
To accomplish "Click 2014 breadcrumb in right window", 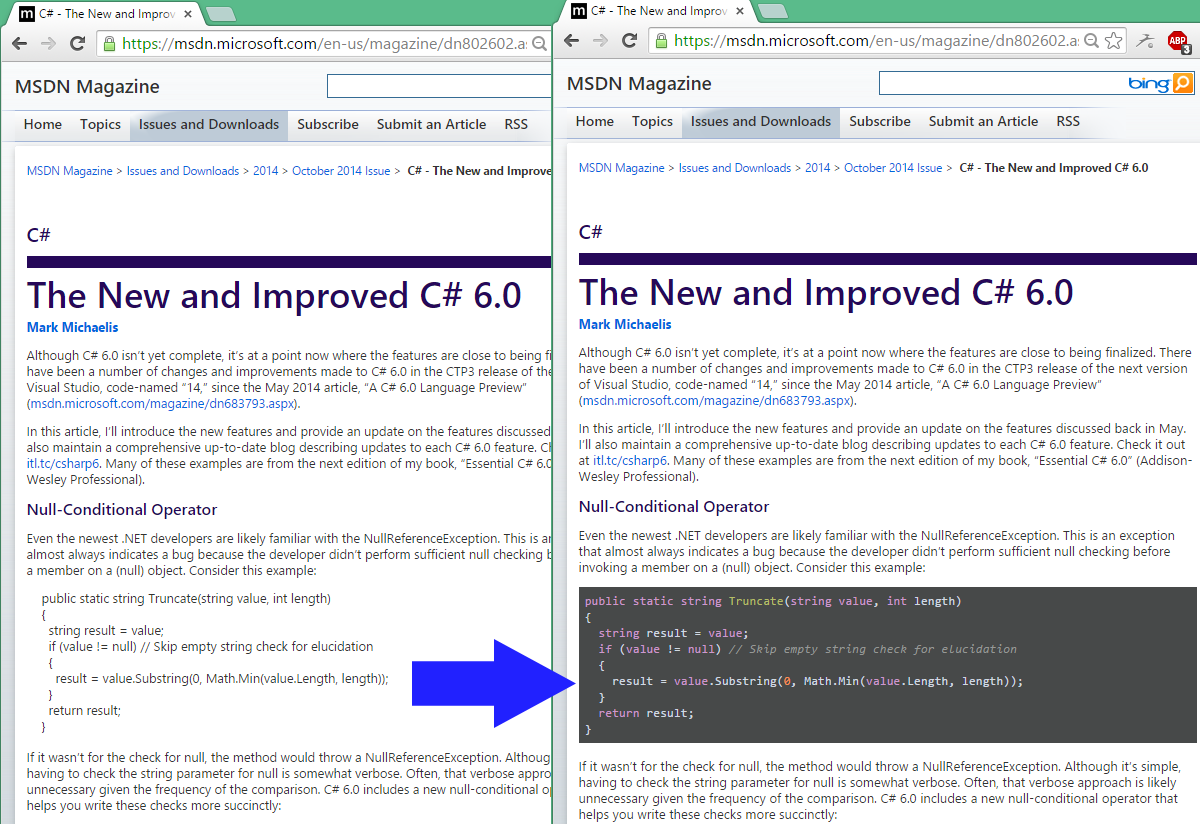I will pyautogui.click(x=818, y=168).
